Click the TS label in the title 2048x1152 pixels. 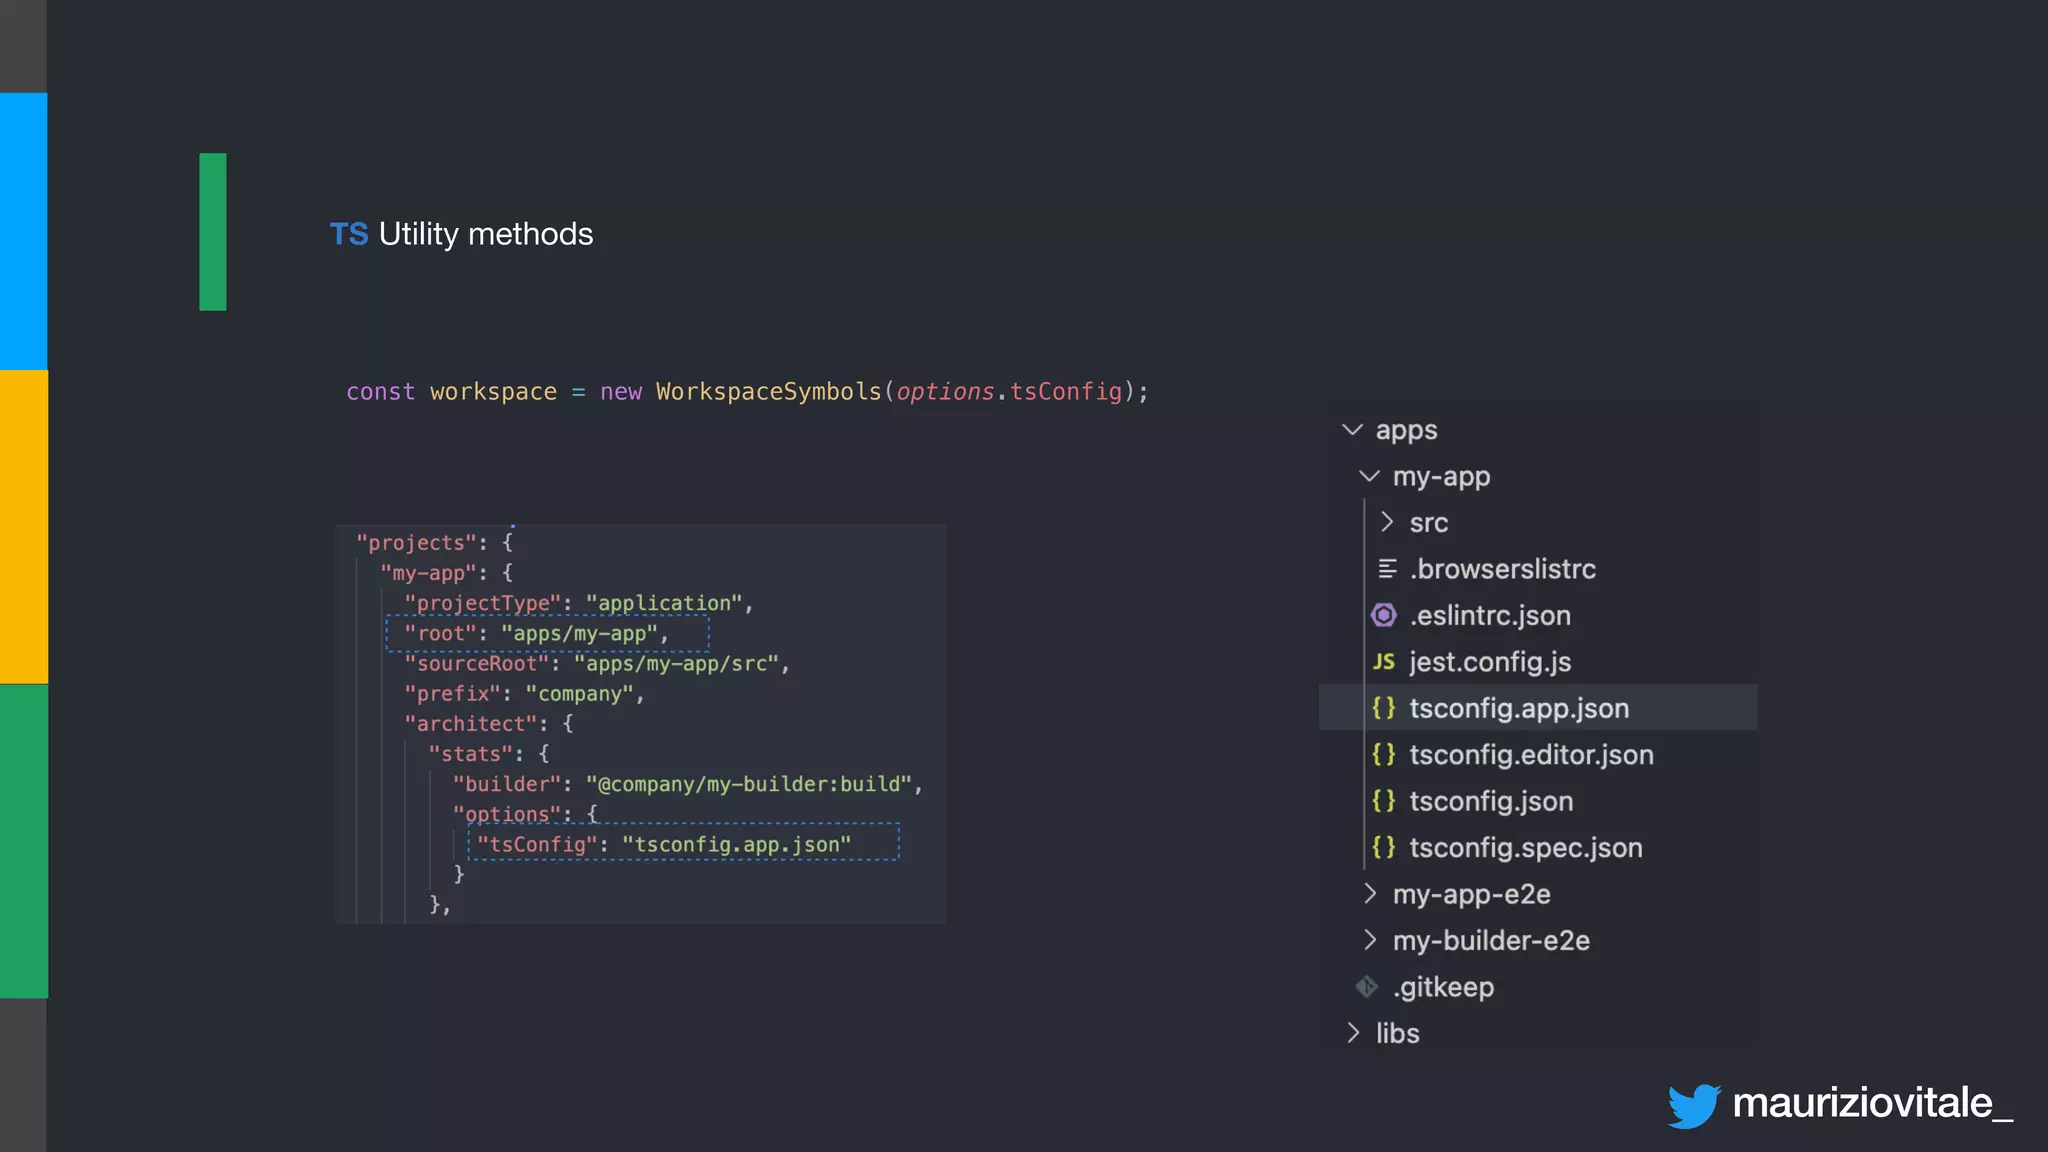(x=349, y=234)
